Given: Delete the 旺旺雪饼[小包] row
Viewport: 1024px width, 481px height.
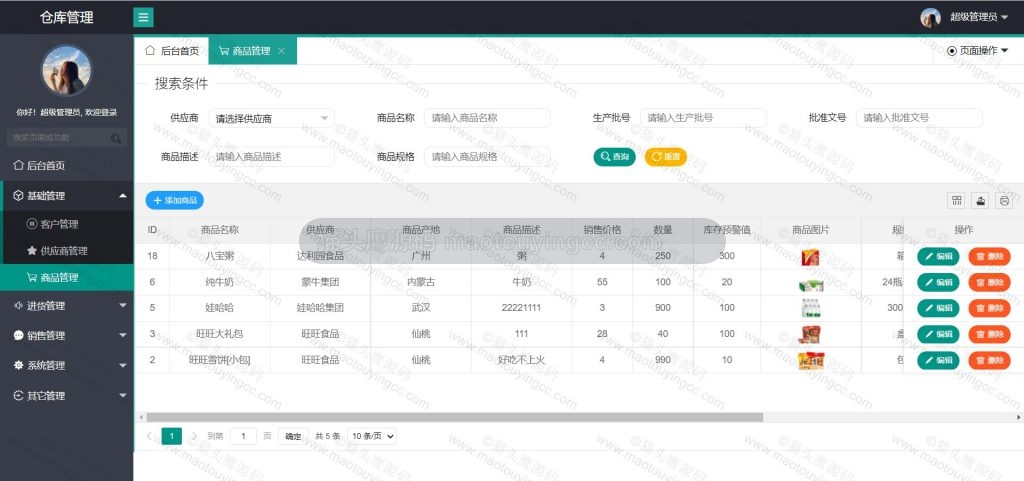Looking at the screenshot, I should pyautogui.click(x=989, y=360).
